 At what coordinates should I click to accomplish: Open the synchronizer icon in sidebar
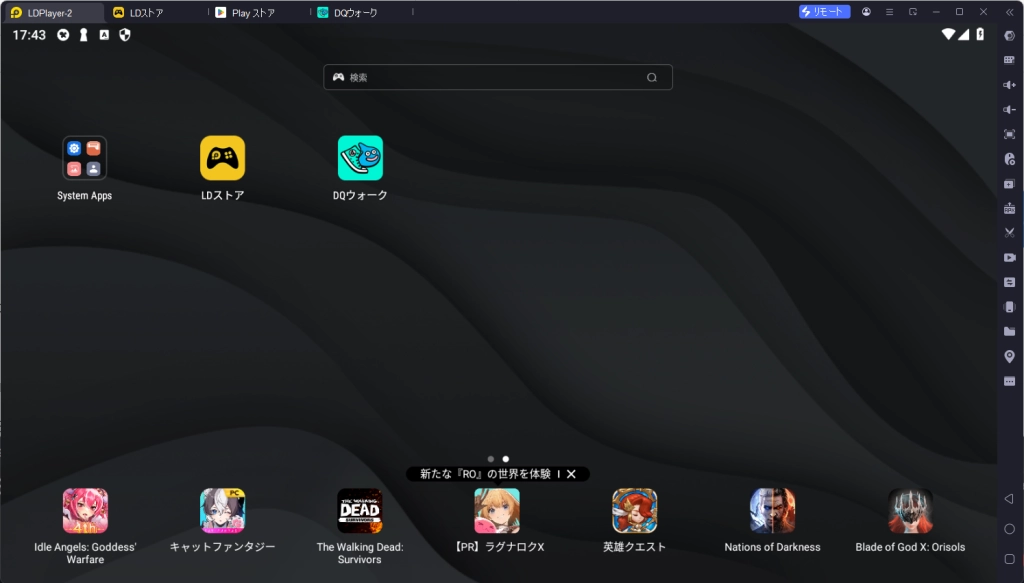1010,282
